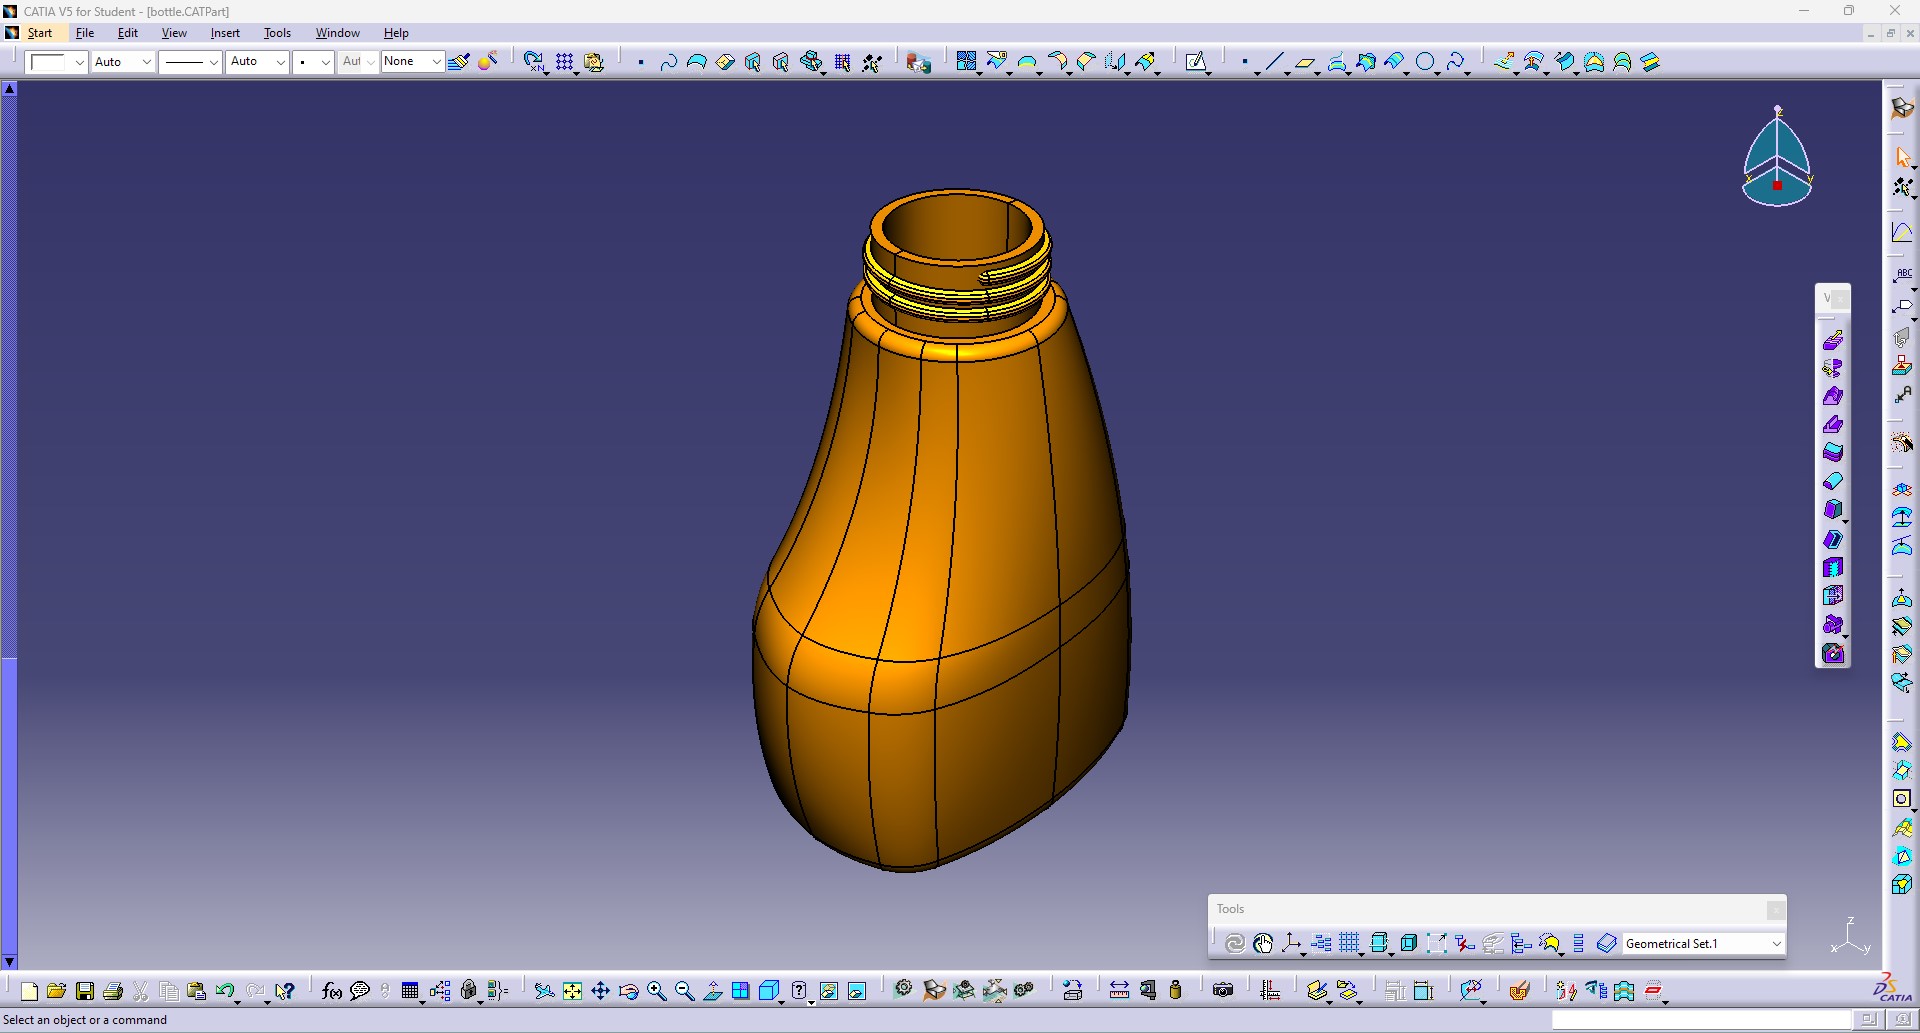The height and width of the screenshot is (1033, 1920).
Task: Select the Circle tool in top toolbar
Action: [x=1425, y=62]
